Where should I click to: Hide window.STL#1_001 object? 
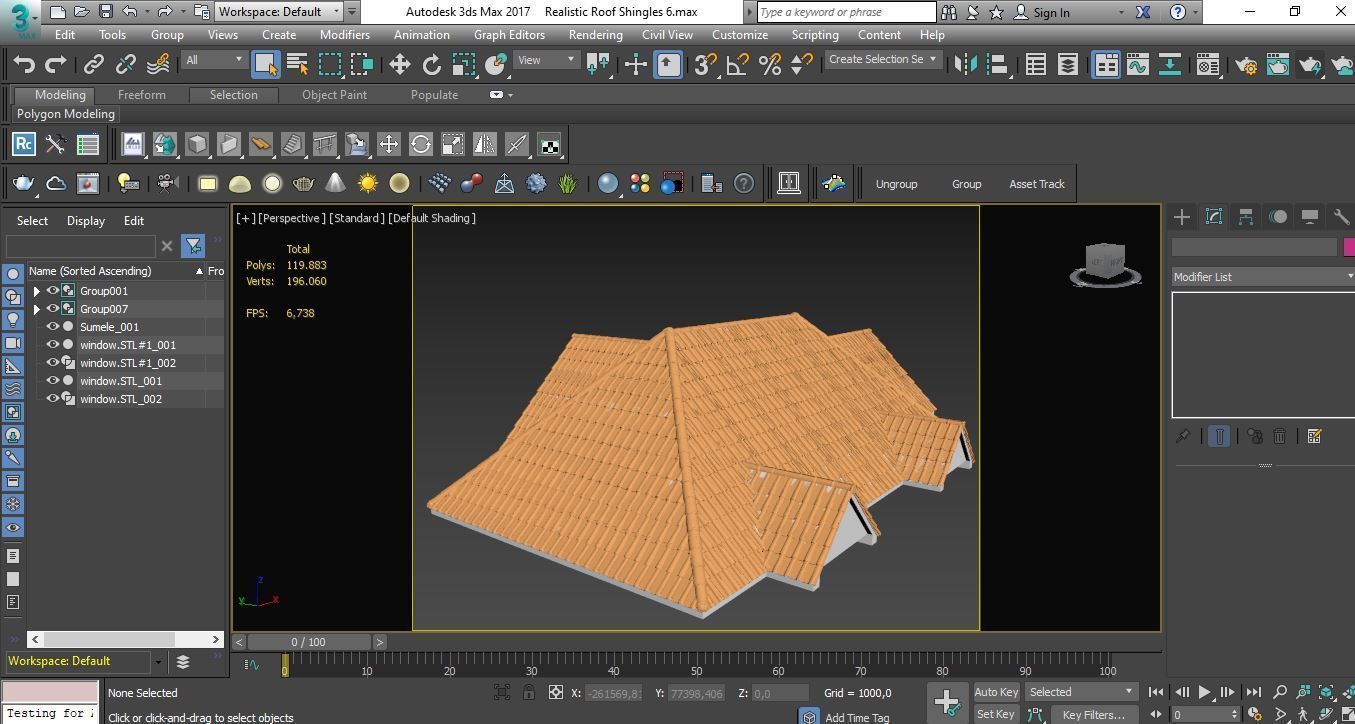53,345
